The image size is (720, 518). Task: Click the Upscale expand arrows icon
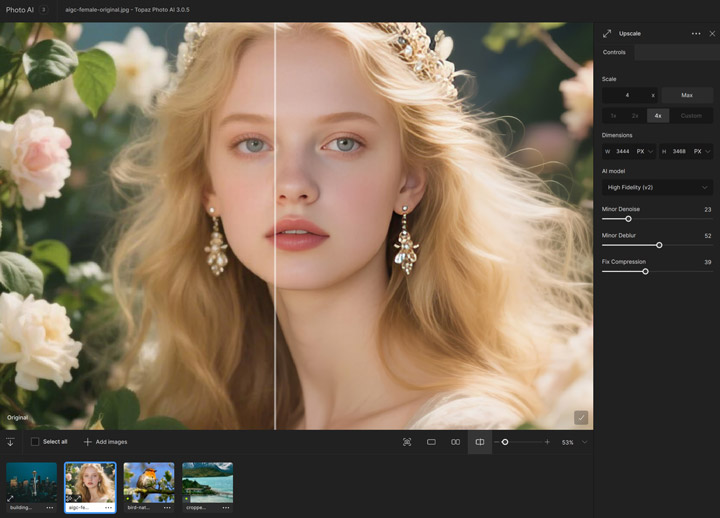tap(607, 34)
